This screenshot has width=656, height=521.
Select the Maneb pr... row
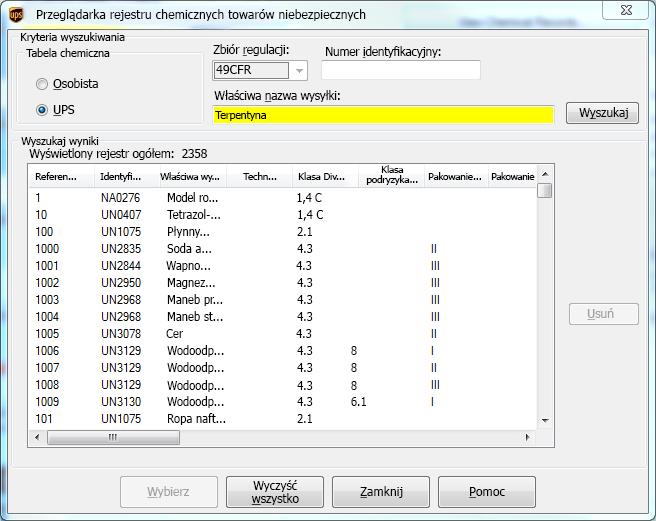coord(283,300)
